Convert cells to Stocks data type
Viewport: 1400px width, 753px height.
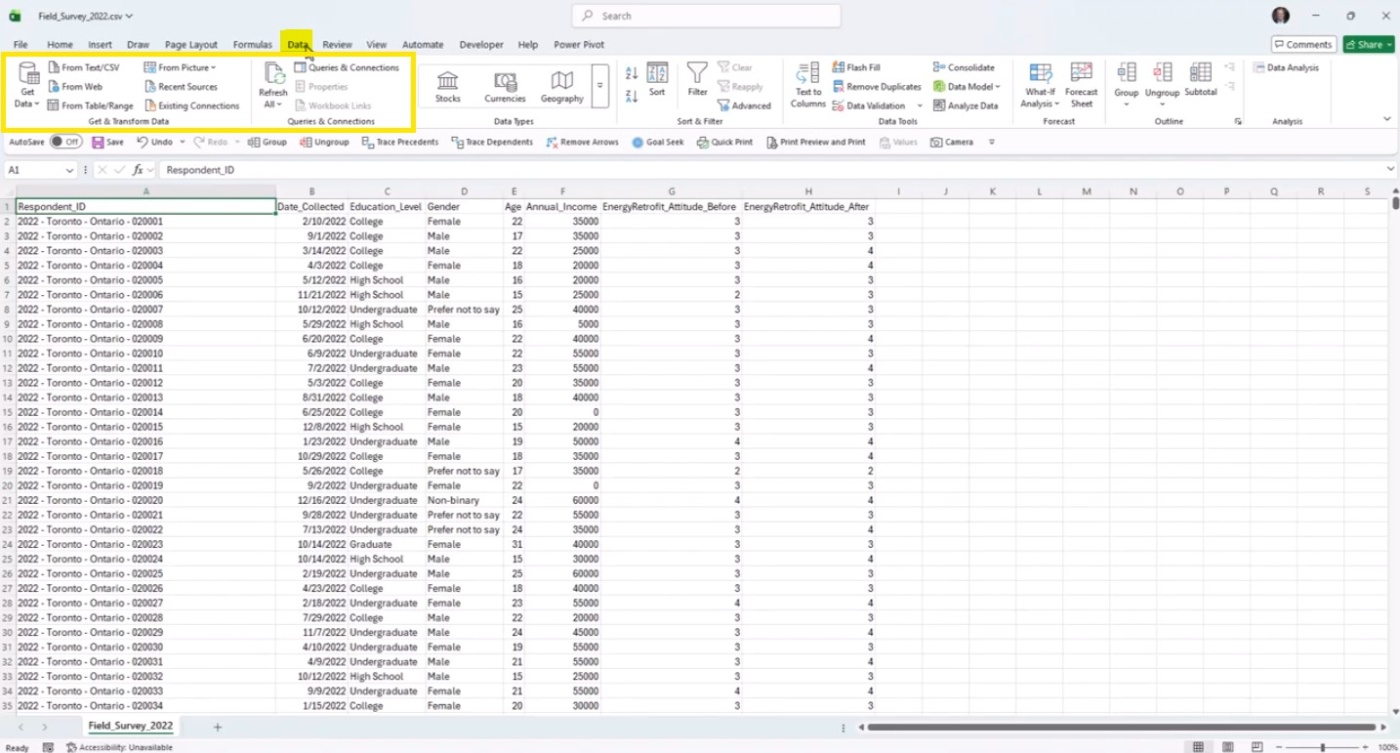coord(448,87)
